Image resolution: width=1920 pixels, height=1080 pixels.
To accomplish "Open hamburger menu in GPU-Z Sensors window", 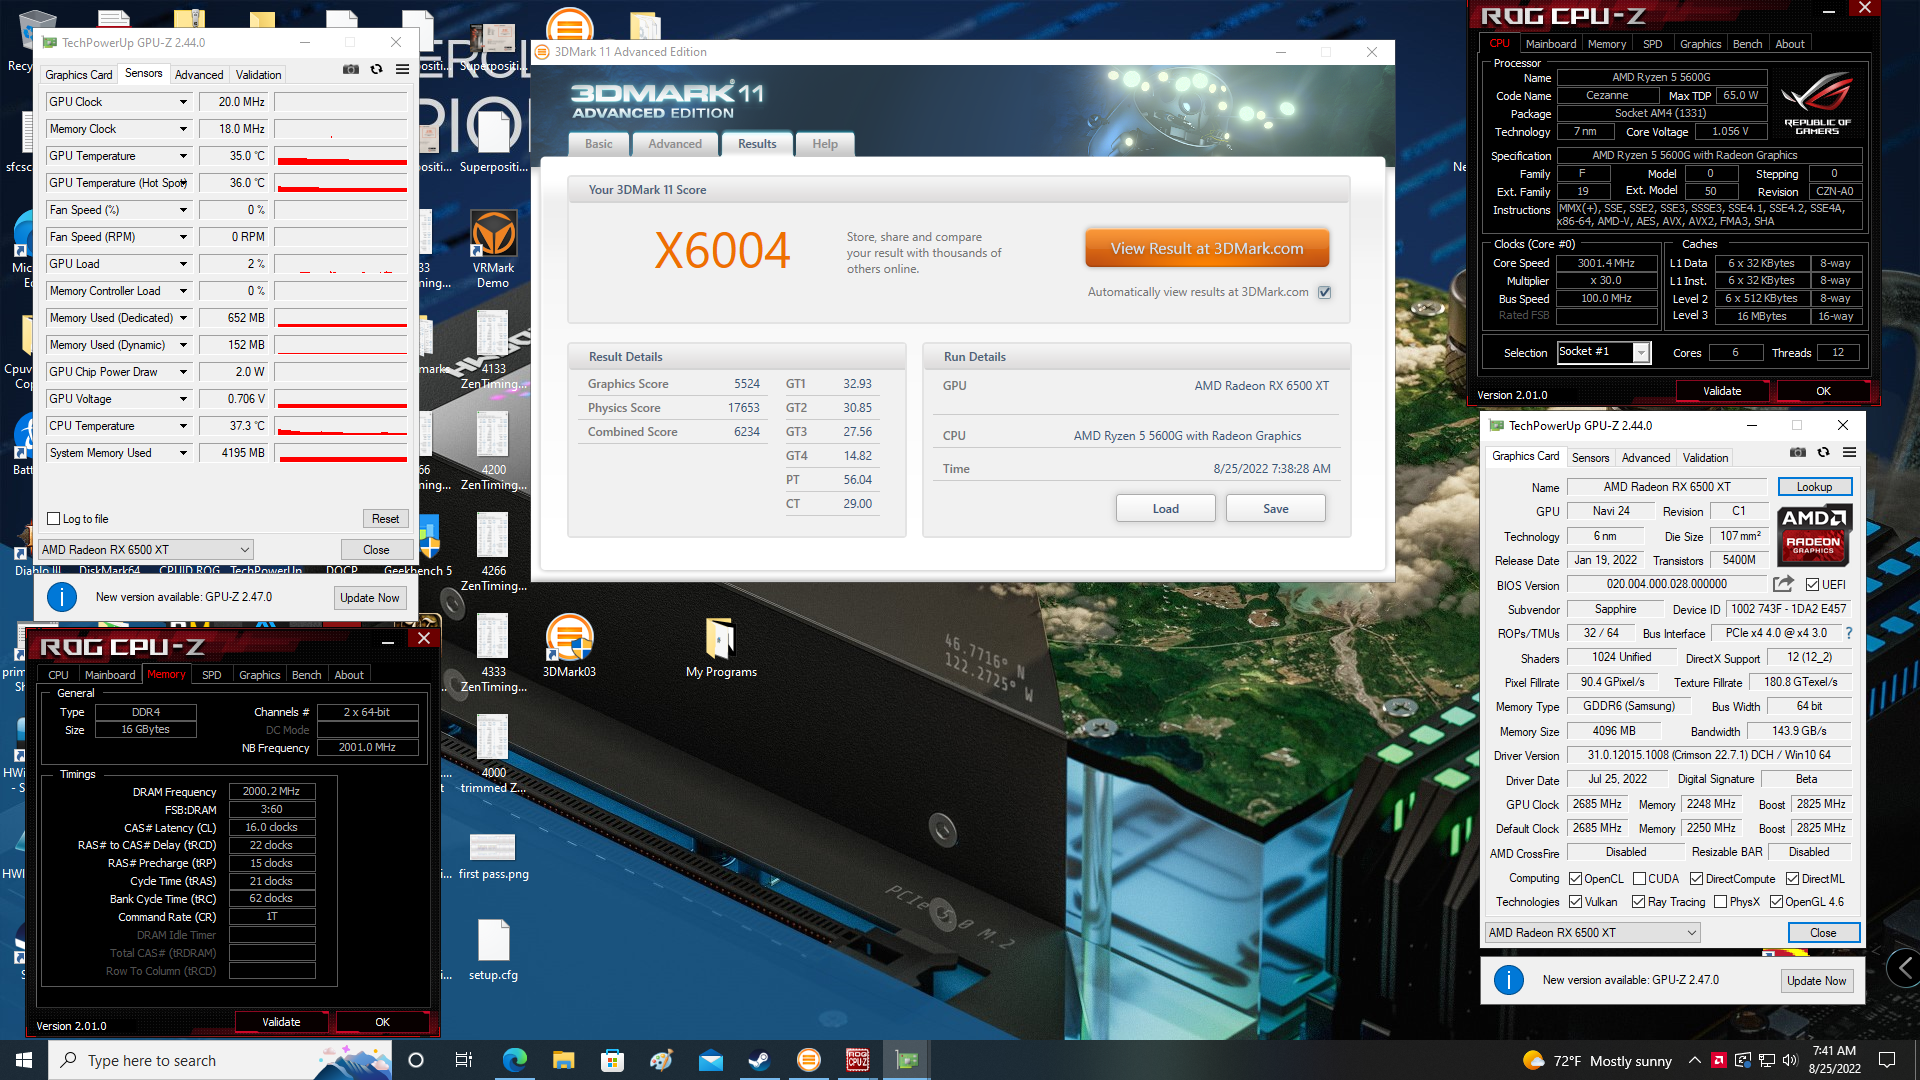I will [402, 69].
